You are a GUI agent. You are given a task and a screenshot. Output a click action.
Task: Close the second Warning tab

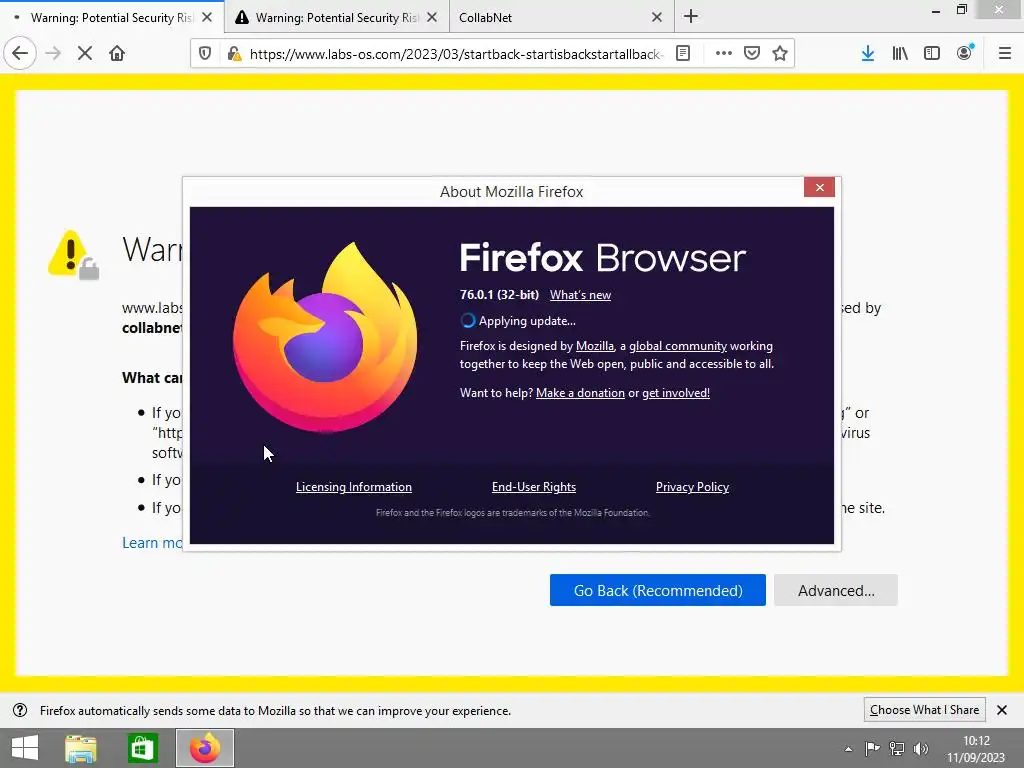click(x=432, y=18)
